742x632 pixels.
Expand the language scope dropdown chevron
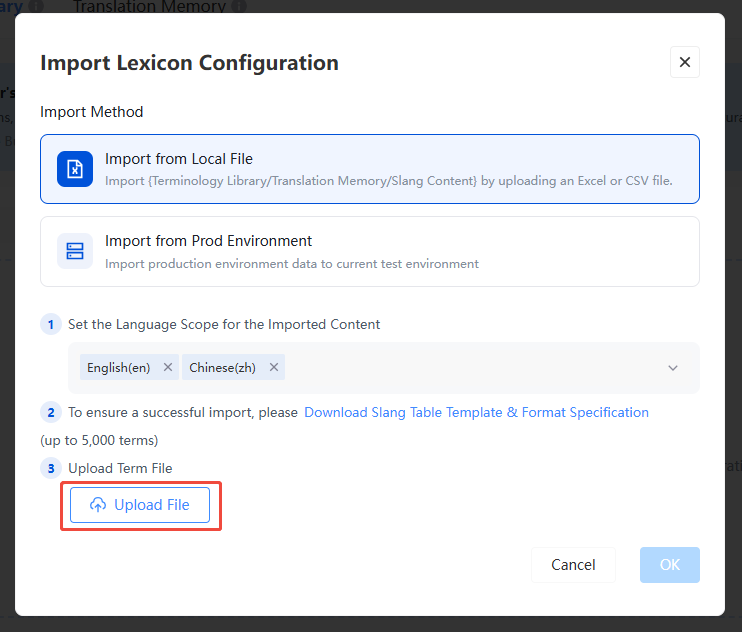pos(673,368)
